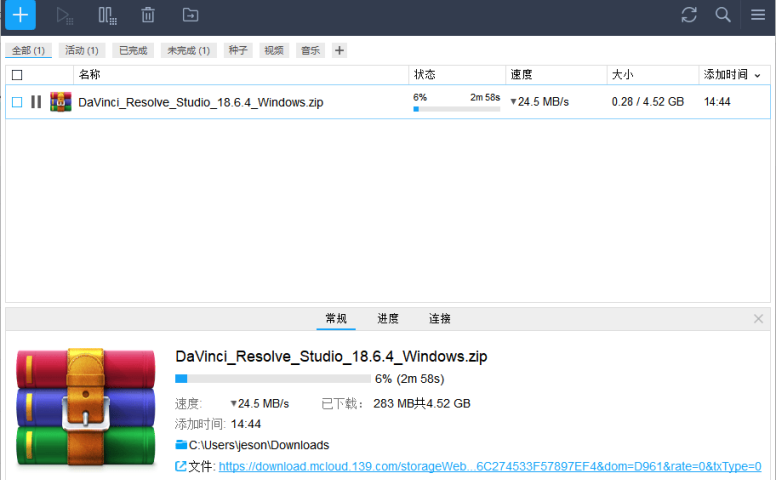Screen dimensions: 776x480
Task: Sort by the 大小 column header
Action: coord(653,75)
